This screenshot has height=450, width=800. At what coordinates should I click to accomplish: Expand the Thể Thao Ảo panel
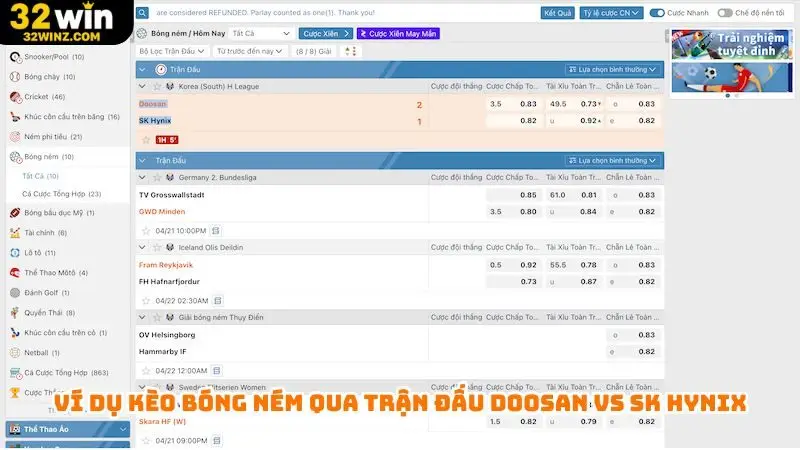pyautogui.click(x=68, y=429)
